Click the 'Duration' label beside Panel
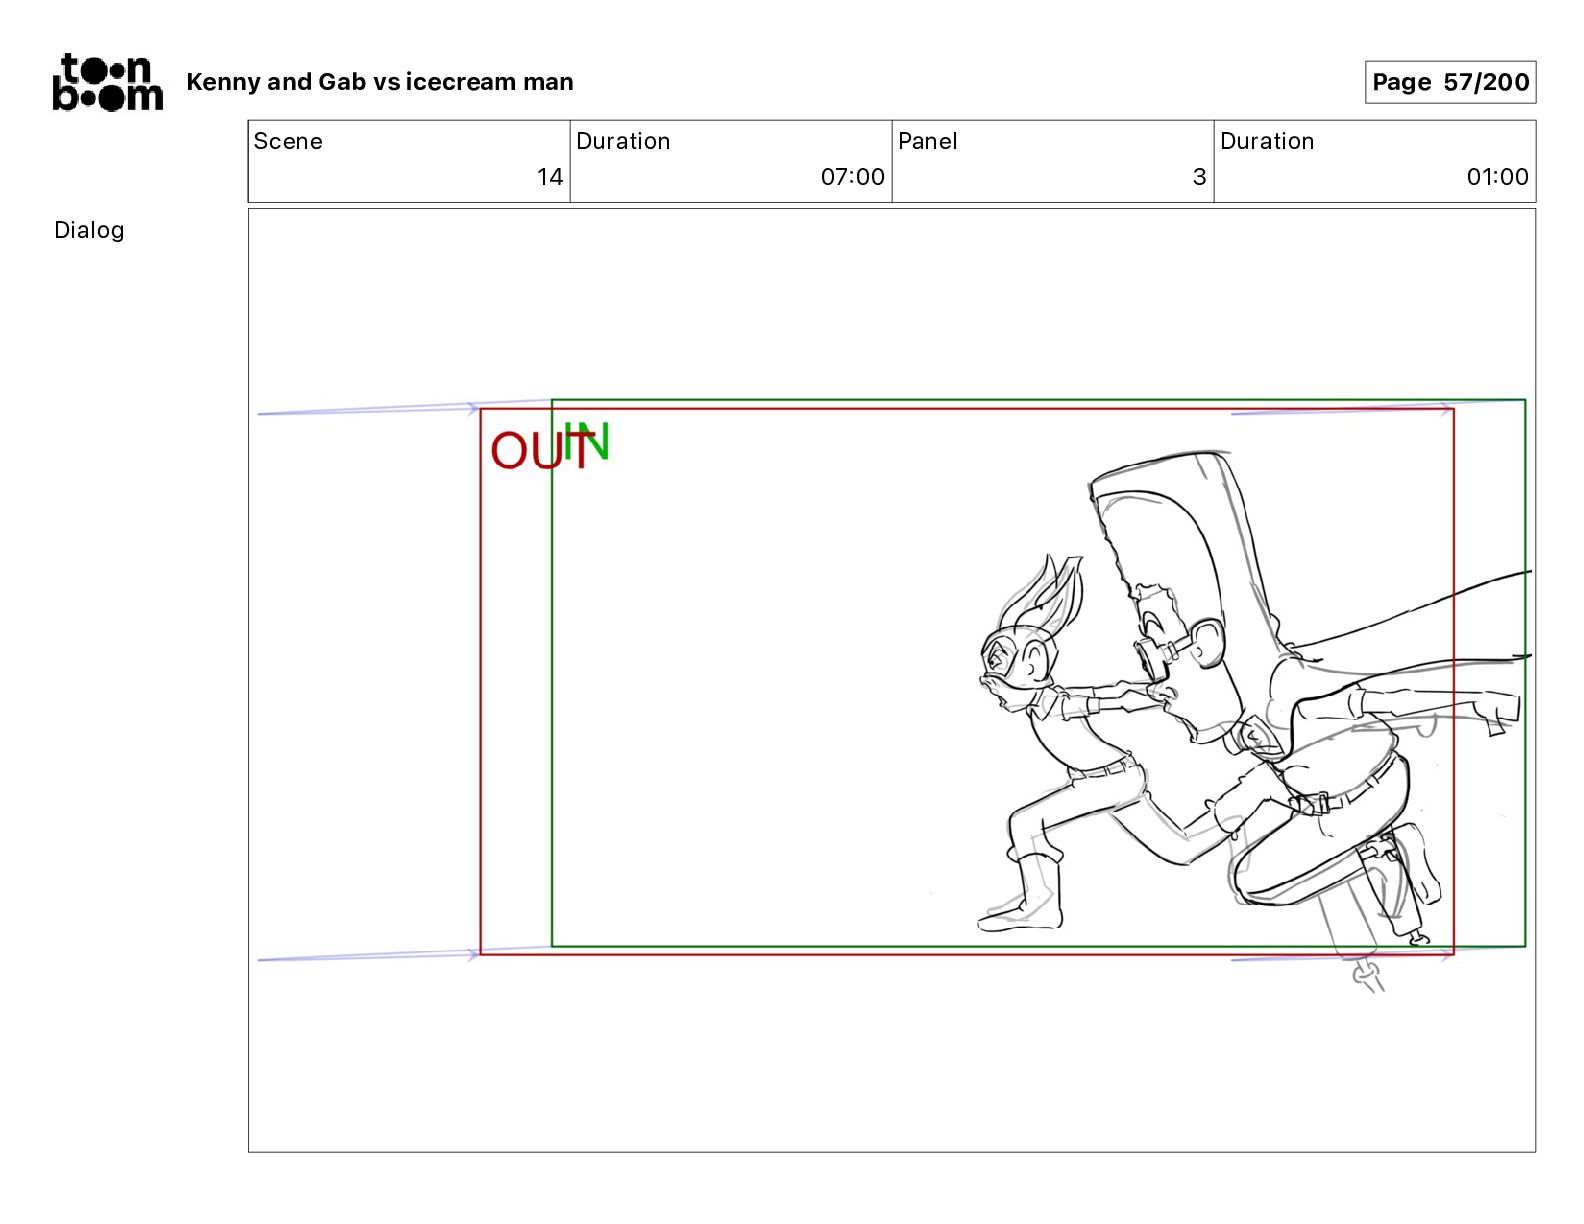 click(x=1267, y=141)
